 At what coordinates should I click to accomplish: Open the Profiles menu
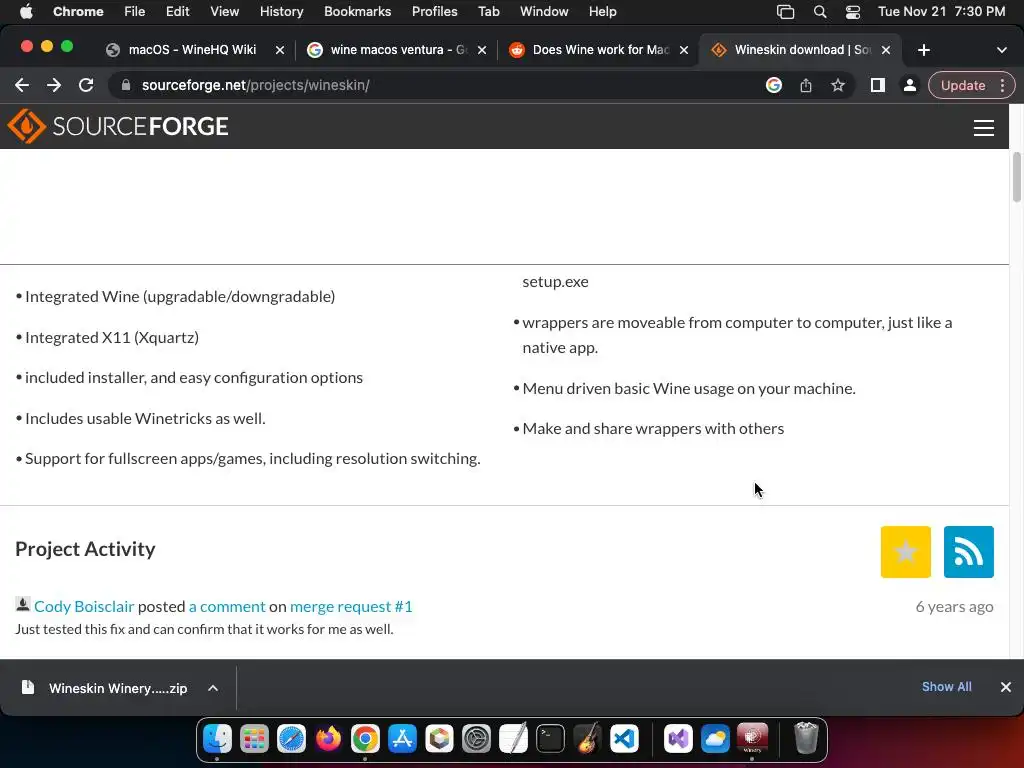[434, 12]
